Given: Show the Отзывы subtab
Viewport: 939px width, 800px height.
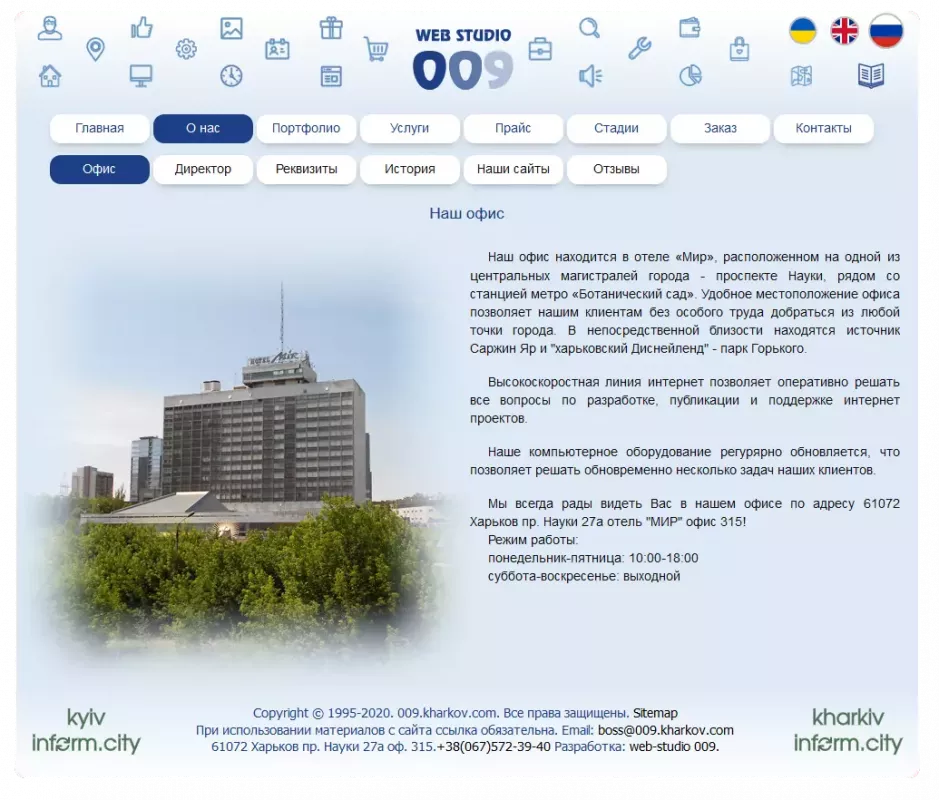Looking at the screenshot, I should tap(616, 170).
